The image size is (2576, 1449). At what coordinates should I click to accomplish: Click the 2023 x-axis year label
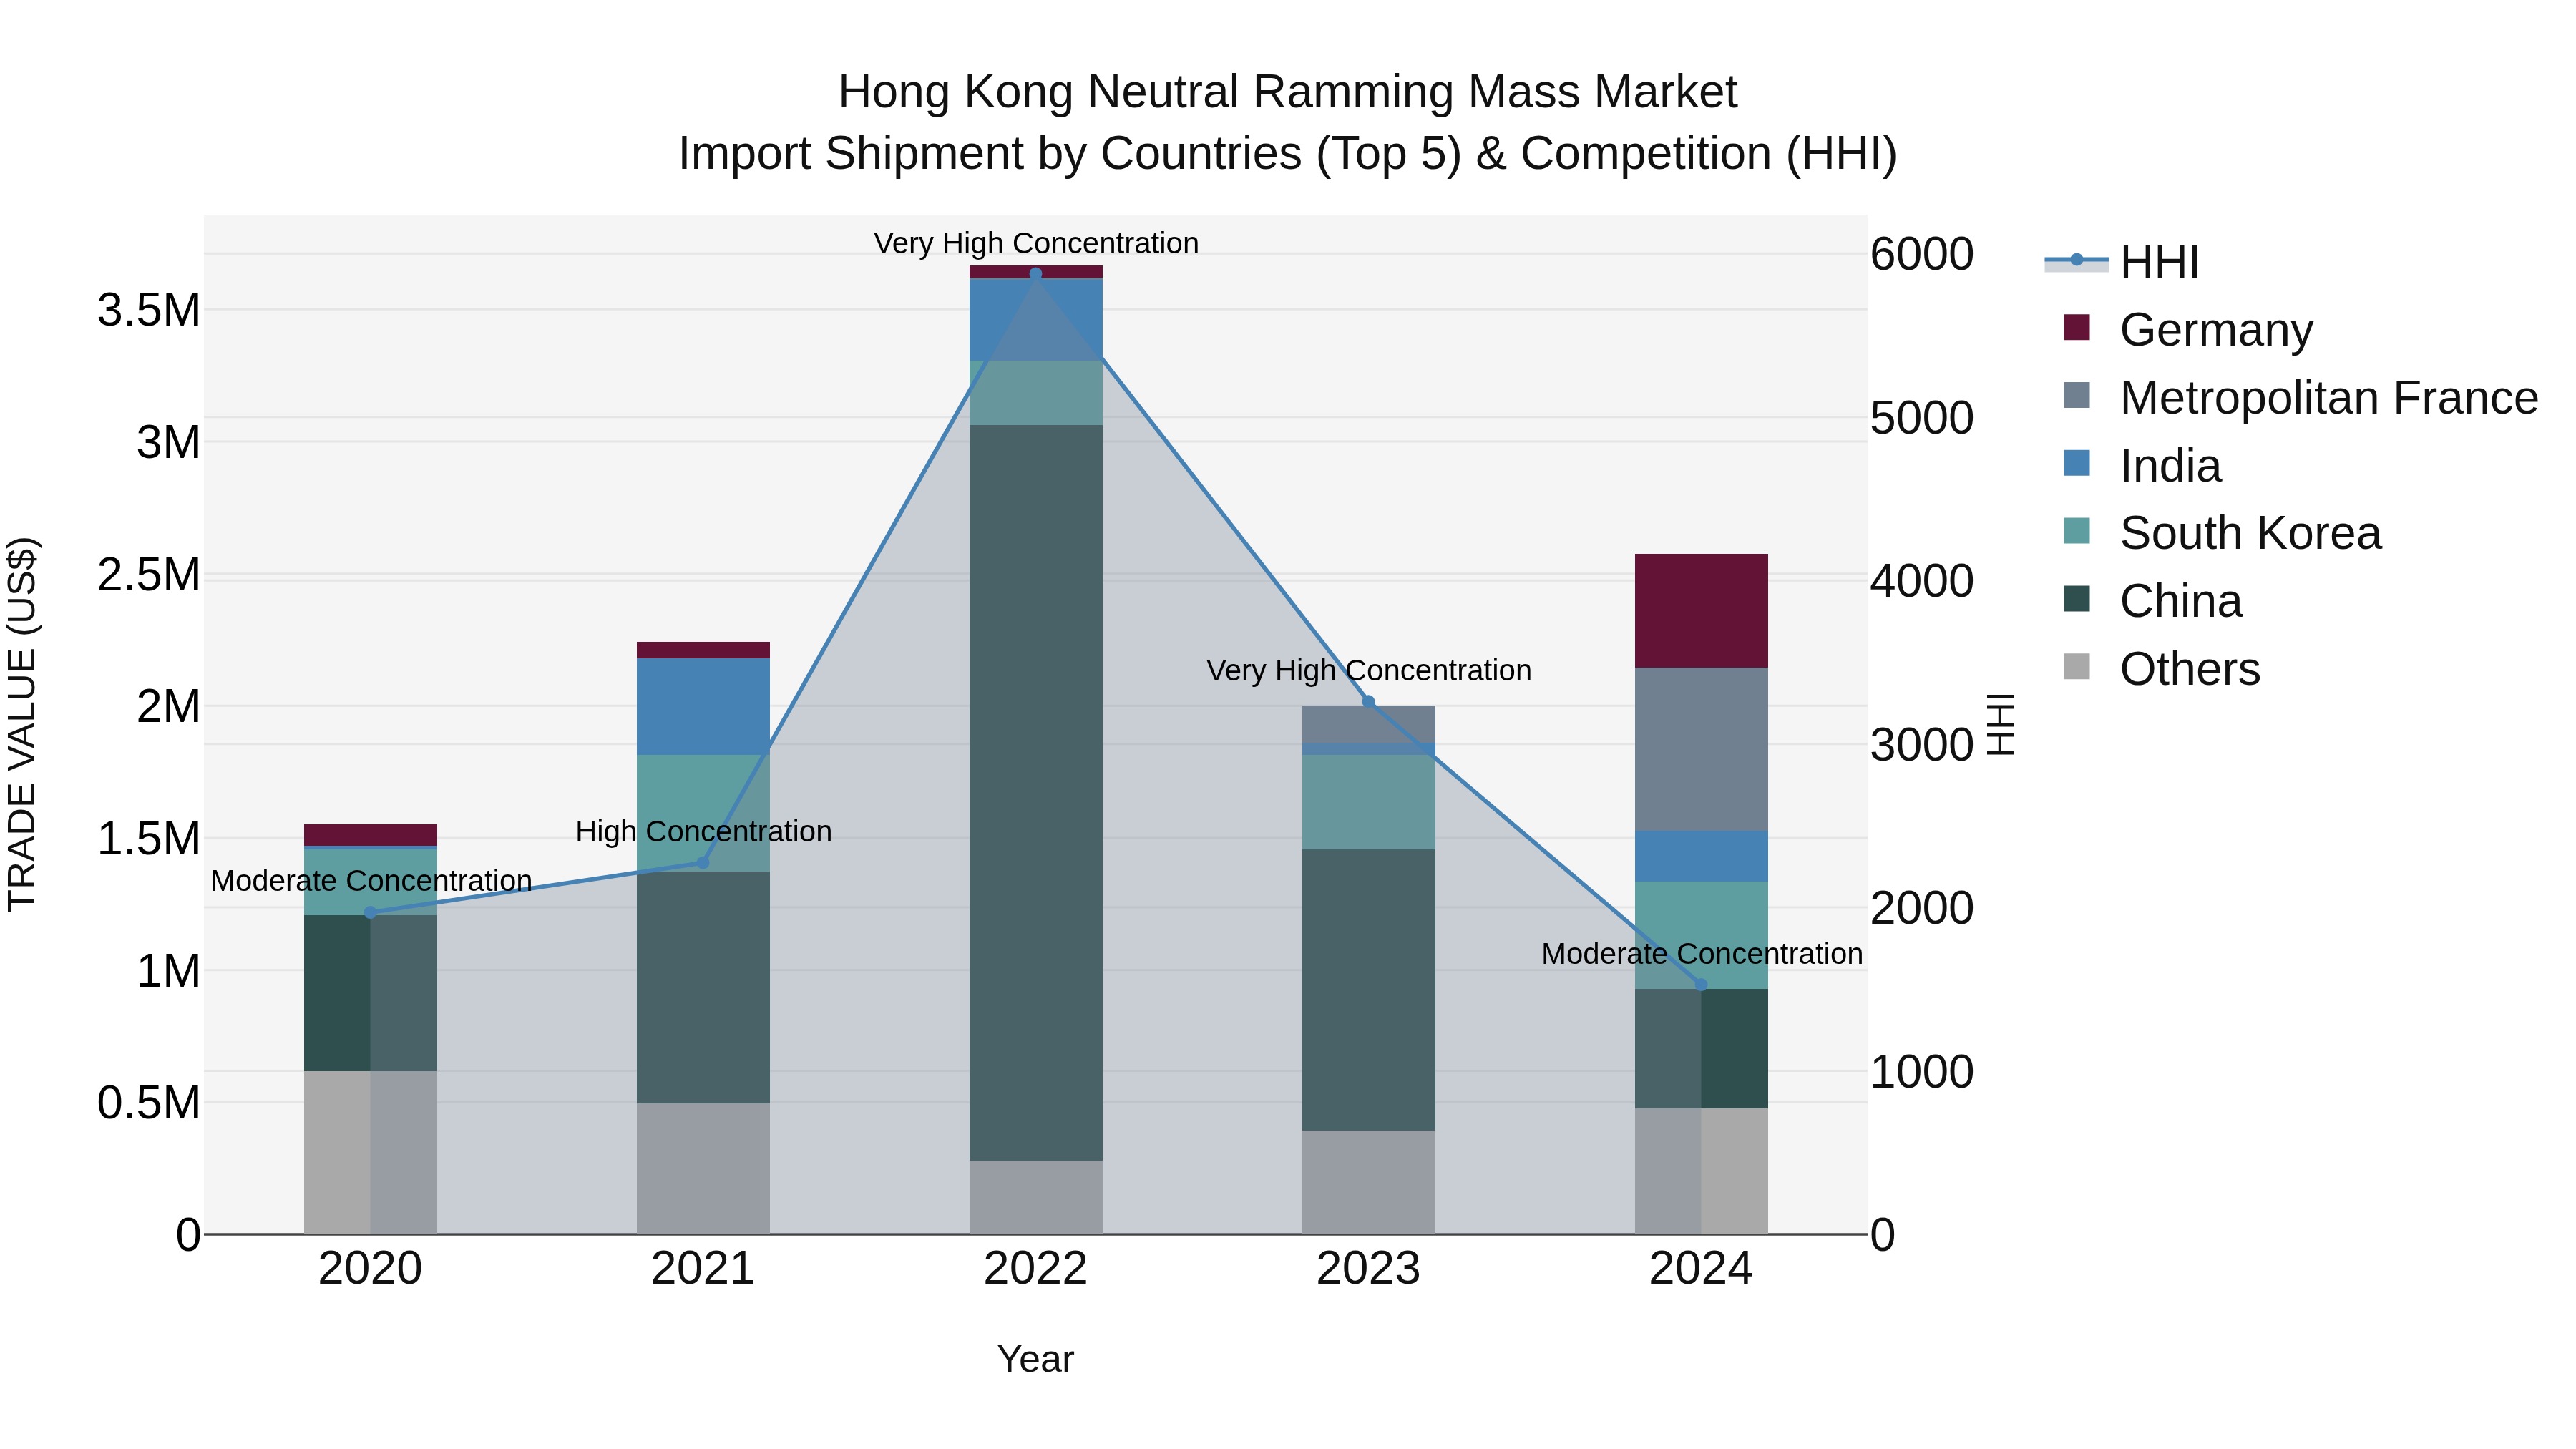tap(1369, 1269)
